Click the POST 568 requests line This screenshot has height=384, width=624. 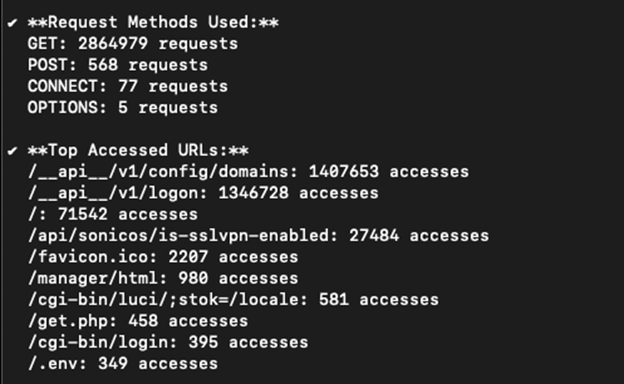pyautogui.click(x=118, y=65)
